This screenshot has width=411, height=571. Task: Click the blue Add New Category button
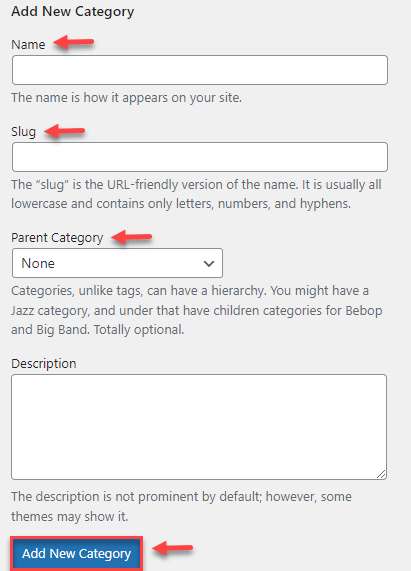[76, 554]
